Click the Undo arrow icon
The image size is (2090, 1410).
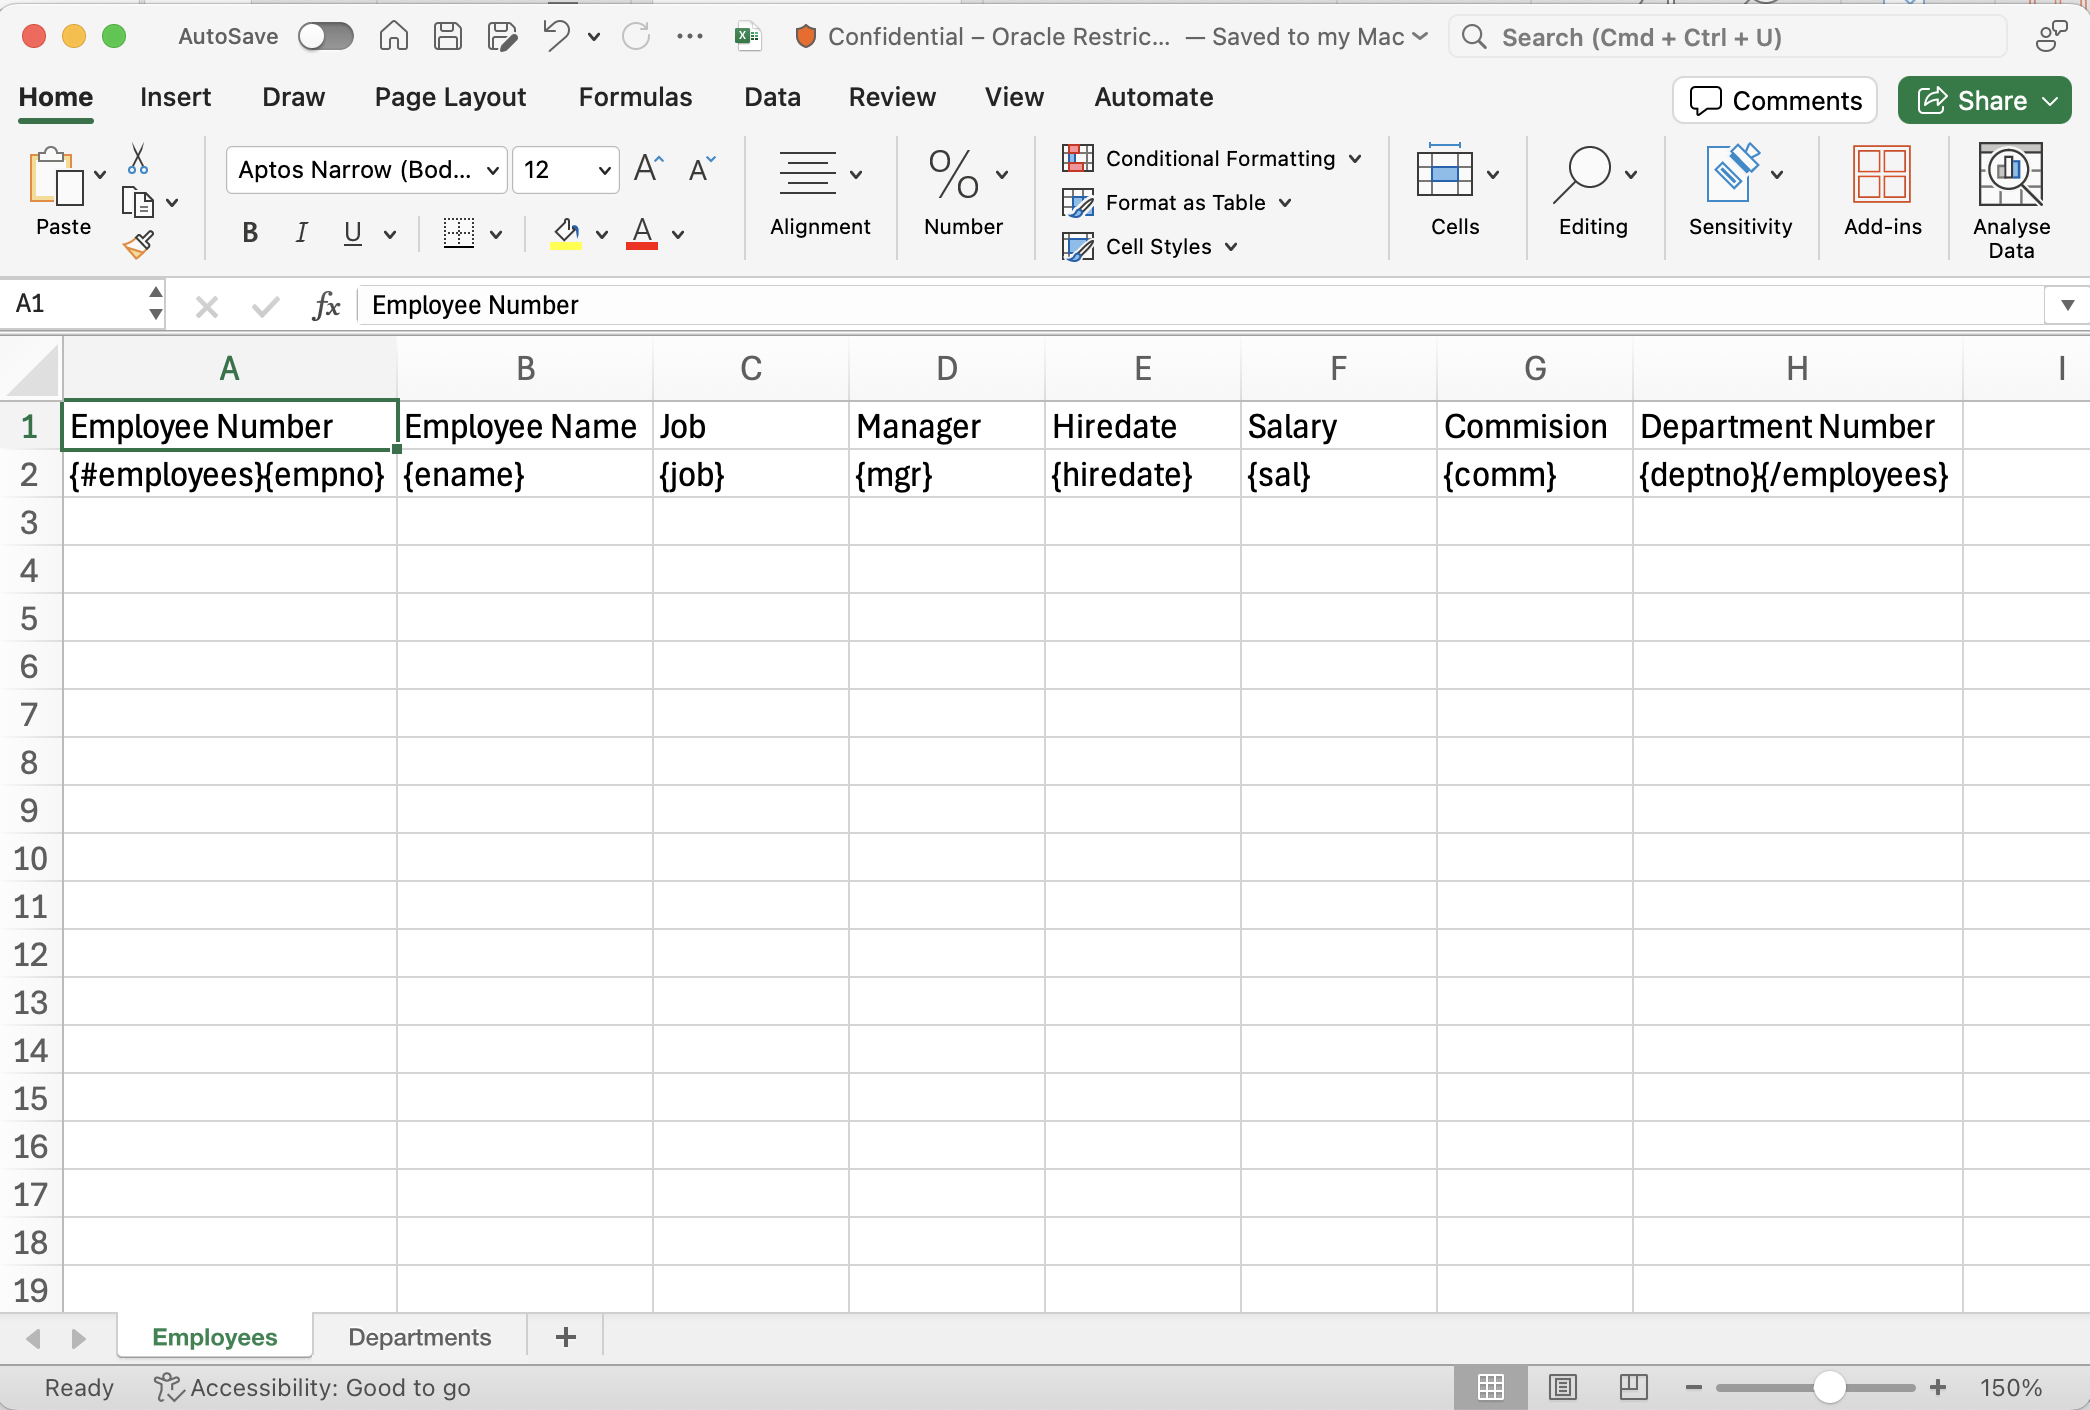tap(556, 37)
